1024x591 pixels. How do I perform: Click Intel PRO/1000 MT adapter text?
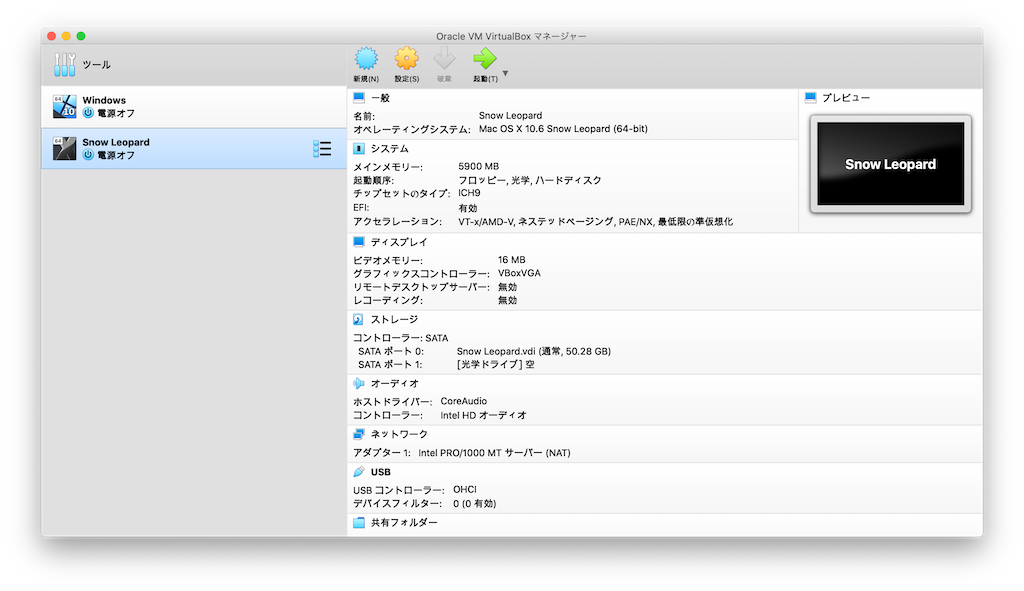(494, 453)
